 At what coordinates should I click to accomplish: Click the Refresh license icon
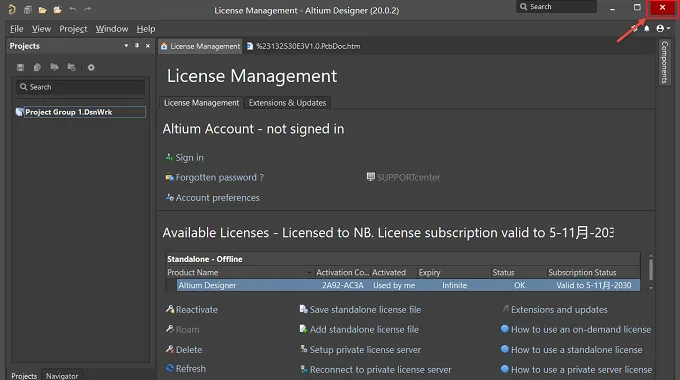tap(170, 368)
